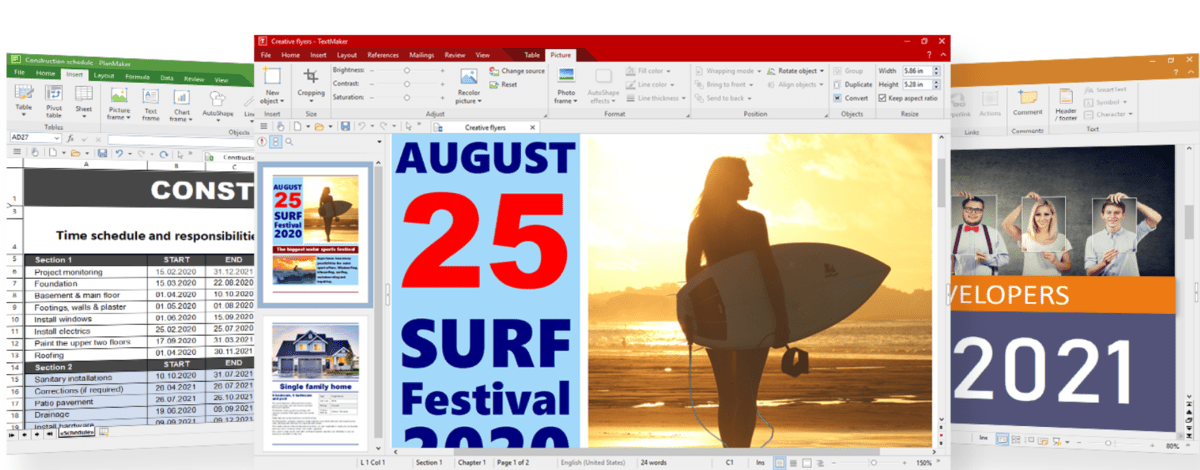Screen dimensions: 1200x470
Task: Click the Reset button in Adjust group
Action: click(x=508, y=85)
